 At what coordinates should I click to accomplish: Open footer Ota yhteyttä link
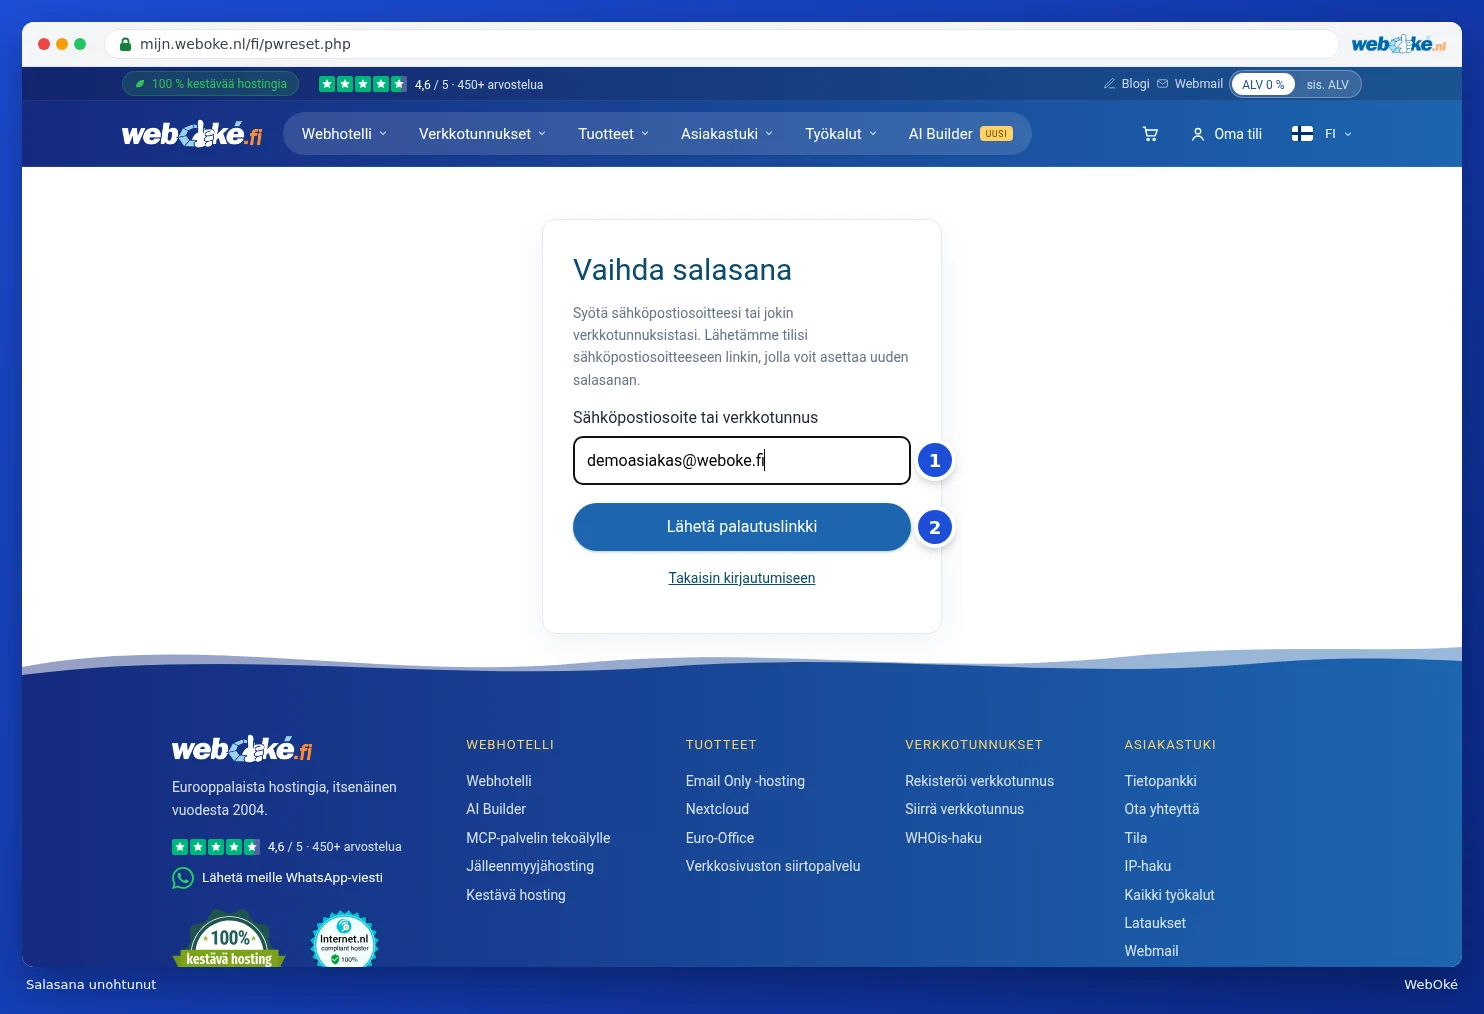pos(1161,809)
